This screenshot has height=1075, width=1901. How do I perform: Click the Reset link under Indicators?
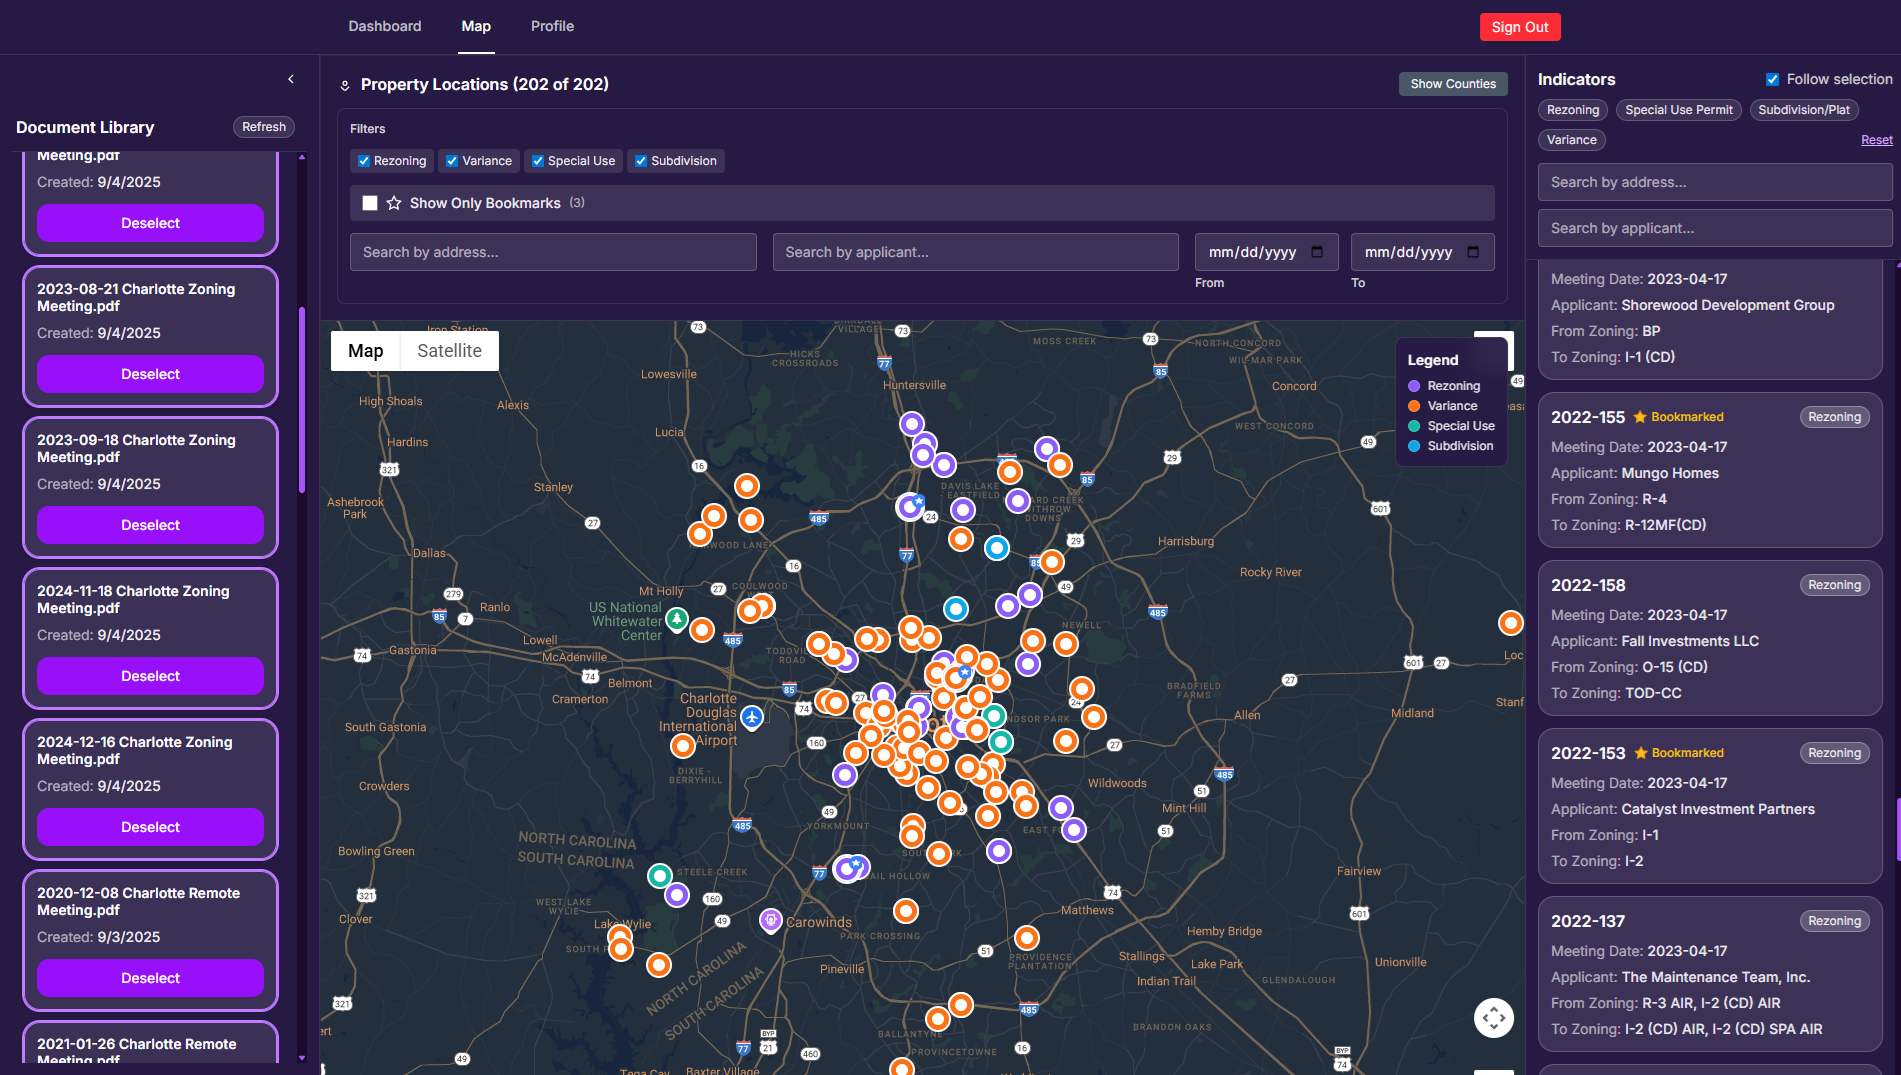(1876, 139)
